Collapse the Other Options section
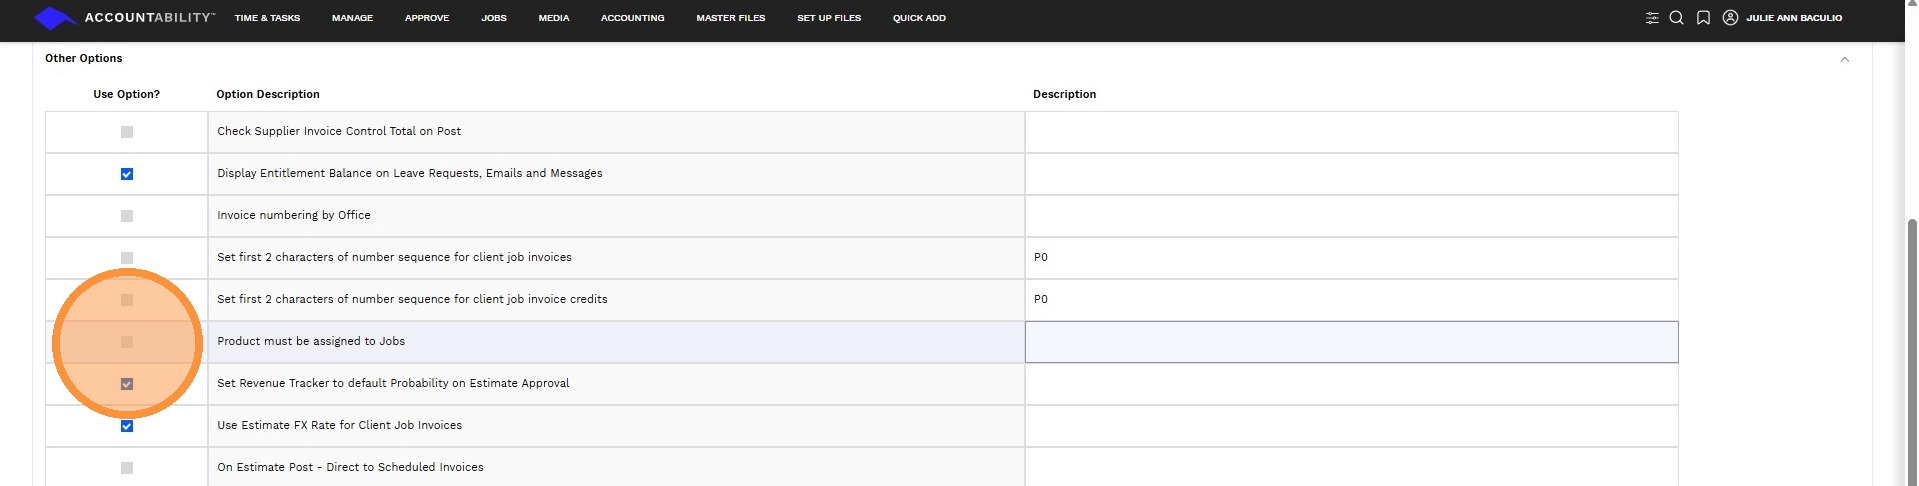 pos(1844,59)
